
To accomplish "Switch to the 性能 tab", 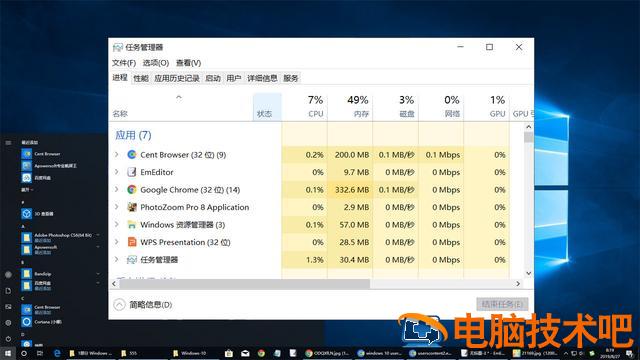I will click(x=141, y=78).
